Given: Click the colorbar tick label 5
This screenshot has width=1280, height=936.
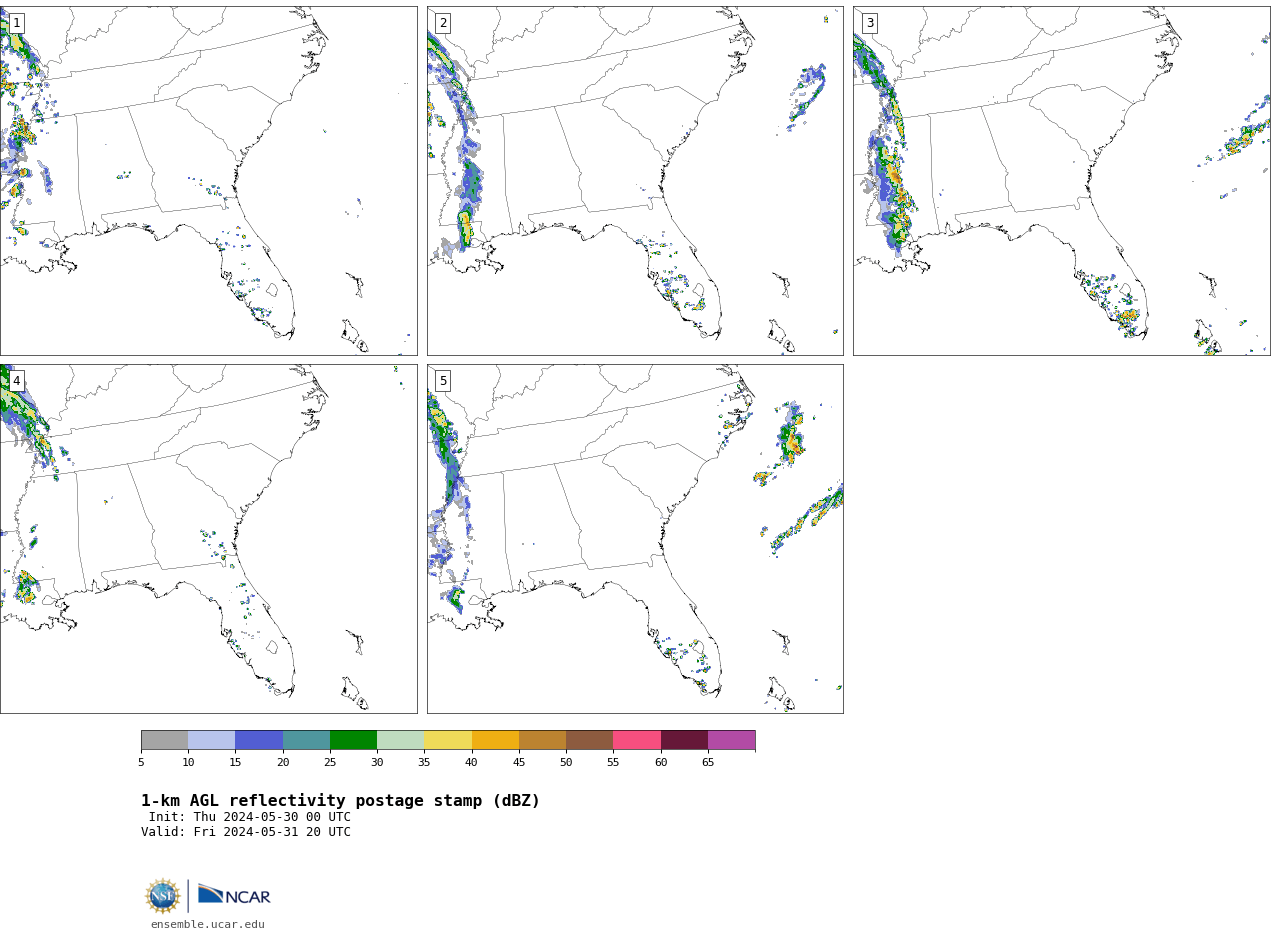Looking at the screenshot, I should (x=141, y=762).
